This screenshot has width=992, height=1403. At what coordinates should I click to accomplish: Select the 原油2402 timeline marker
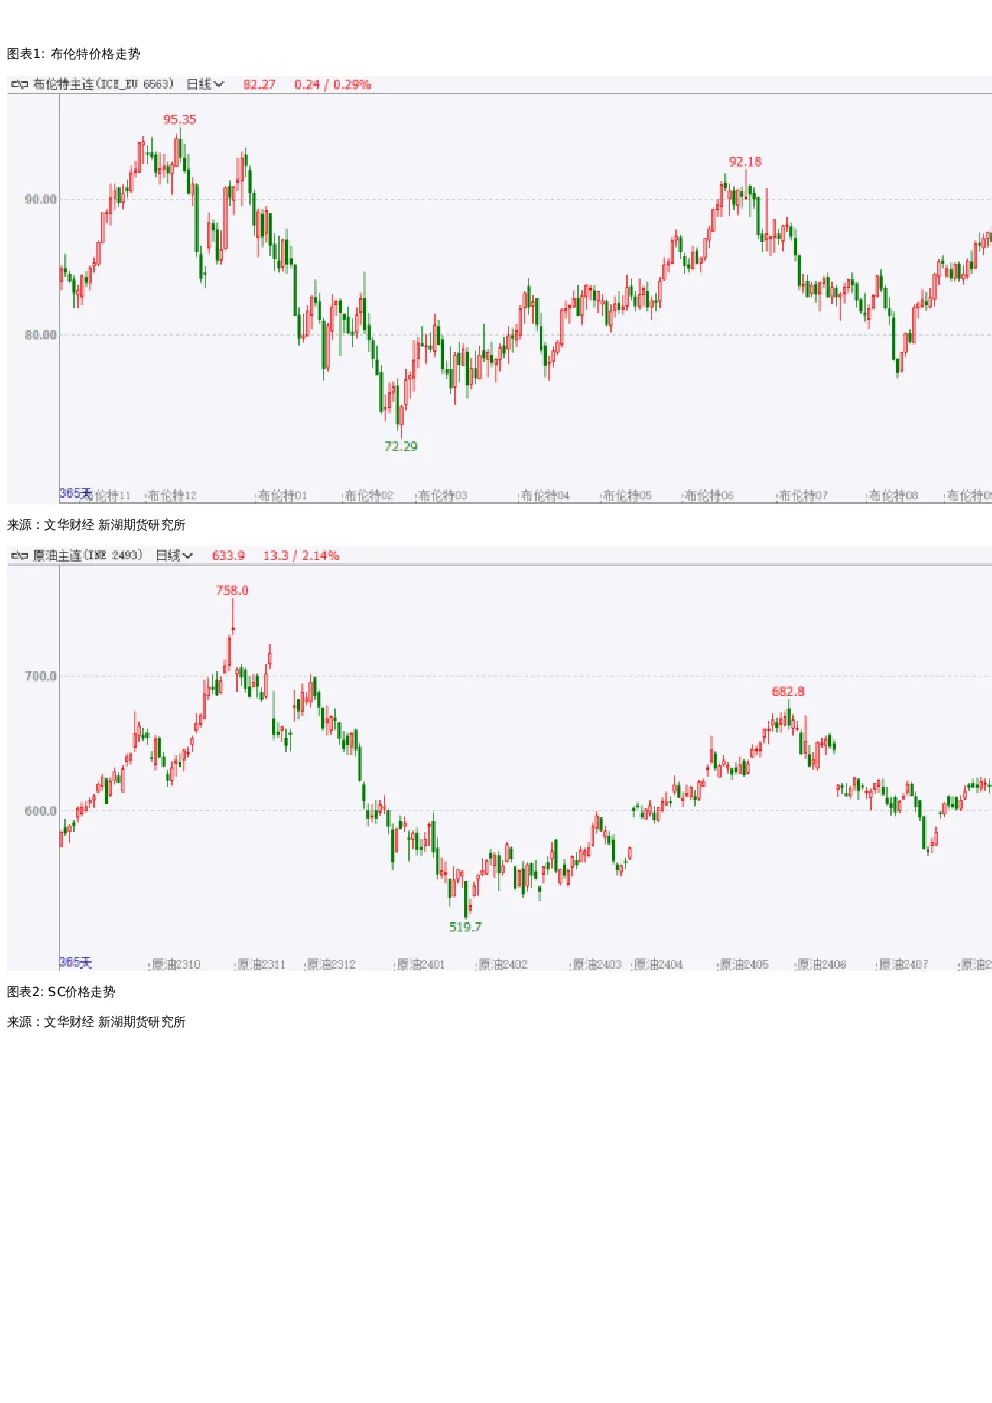click(x=502, y=965)
